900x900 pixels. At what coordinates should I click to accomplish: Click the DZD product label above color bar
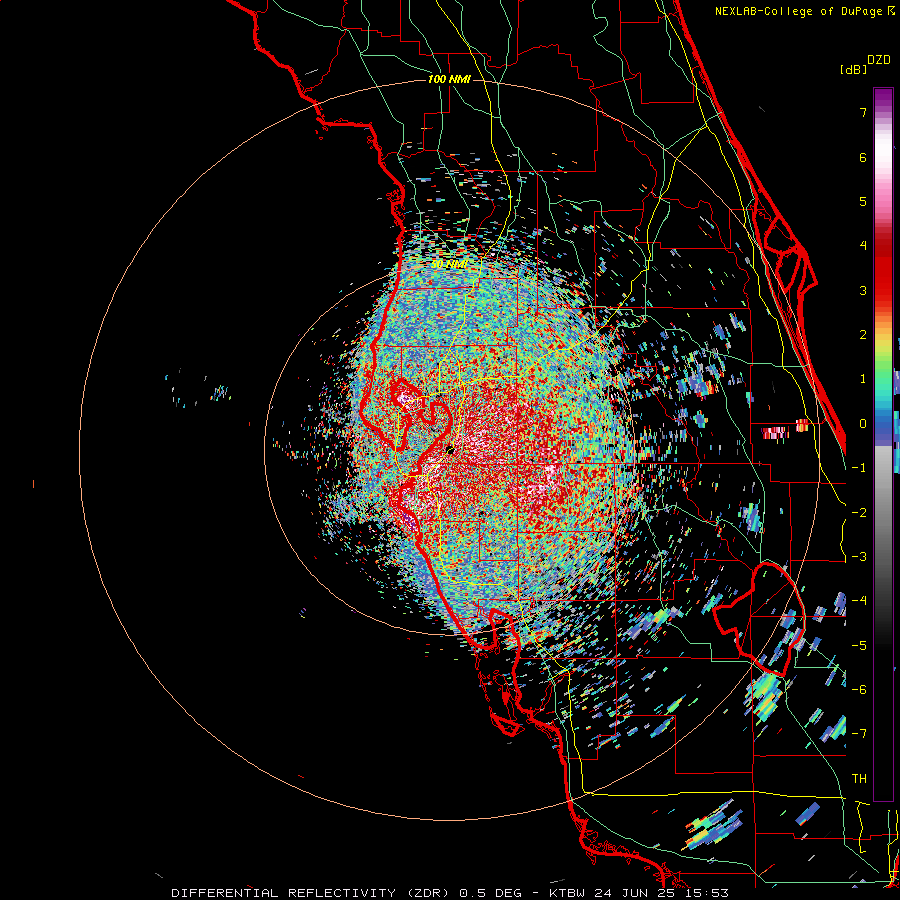point(879,60)
